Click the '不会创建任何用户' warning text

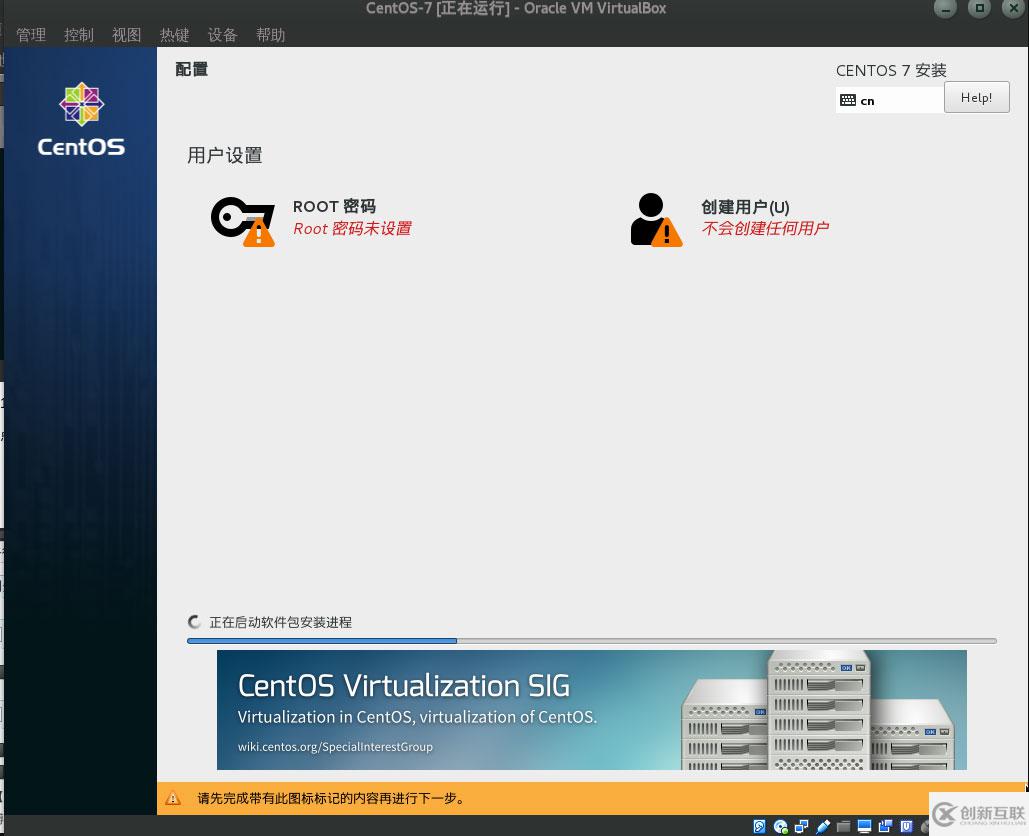[765, 228]
